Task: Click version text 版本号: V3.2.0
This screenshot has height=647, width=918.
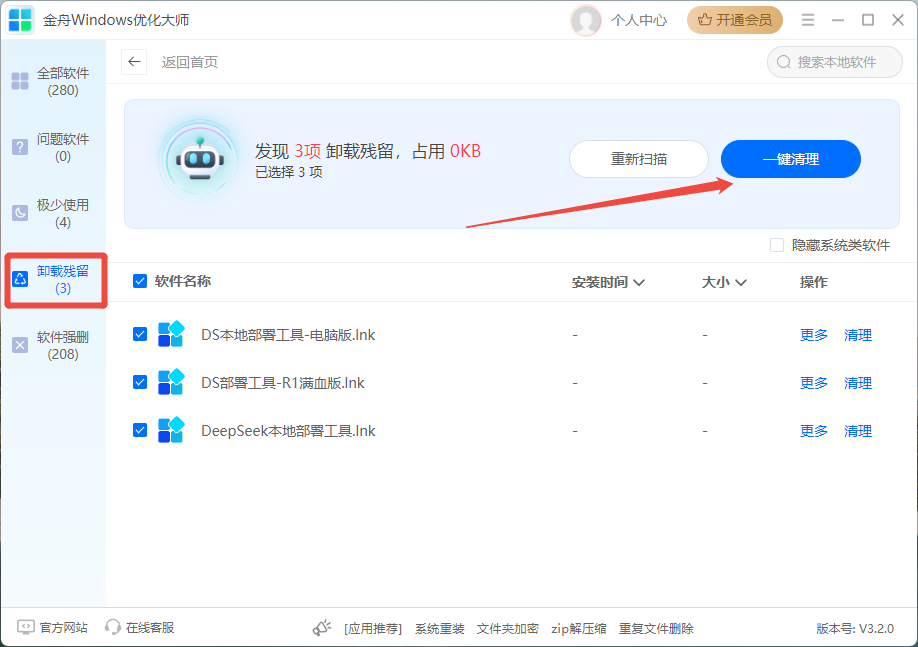Action: [855, 628]
